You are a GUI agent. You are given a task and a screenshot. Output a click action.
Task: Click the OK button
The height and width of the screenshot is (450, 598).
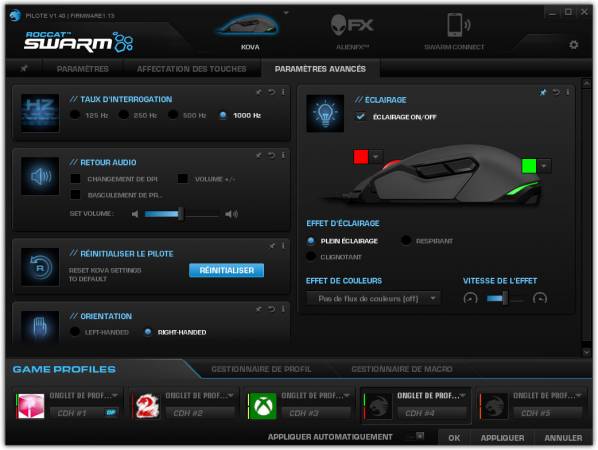454,438
